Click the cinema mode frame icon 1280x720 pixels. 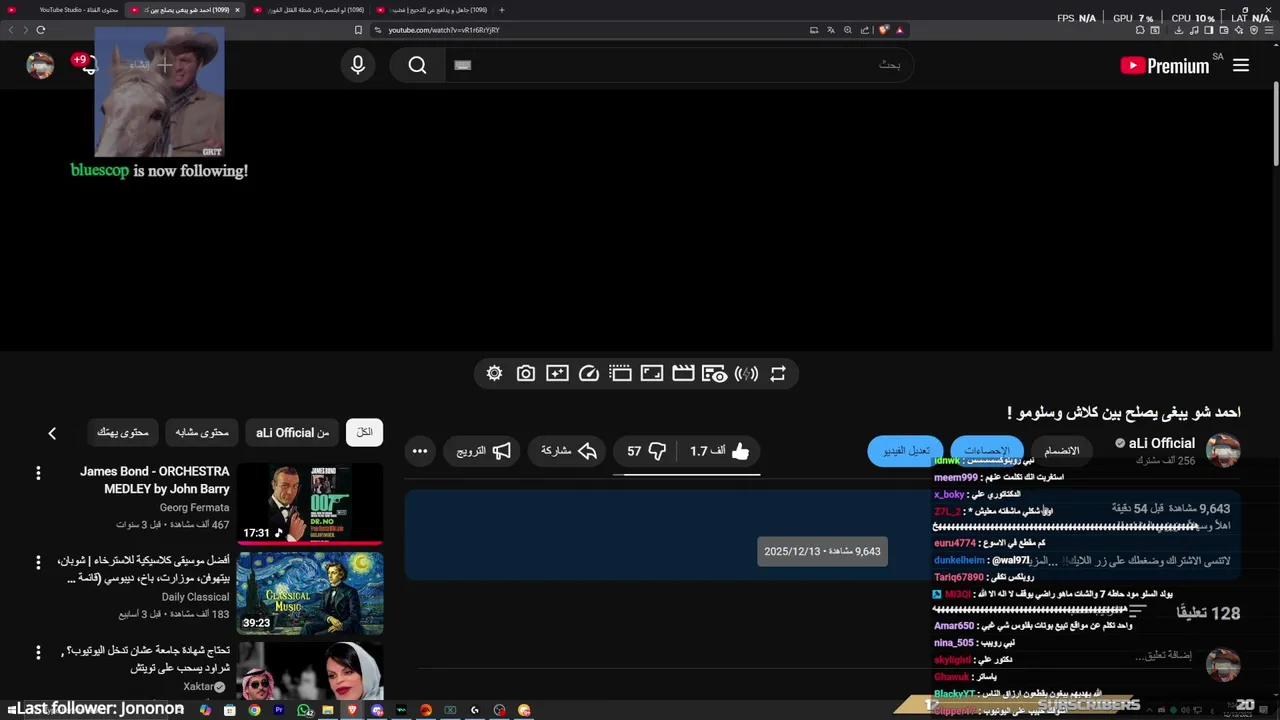pyautogui.click(x=620, y=373)
